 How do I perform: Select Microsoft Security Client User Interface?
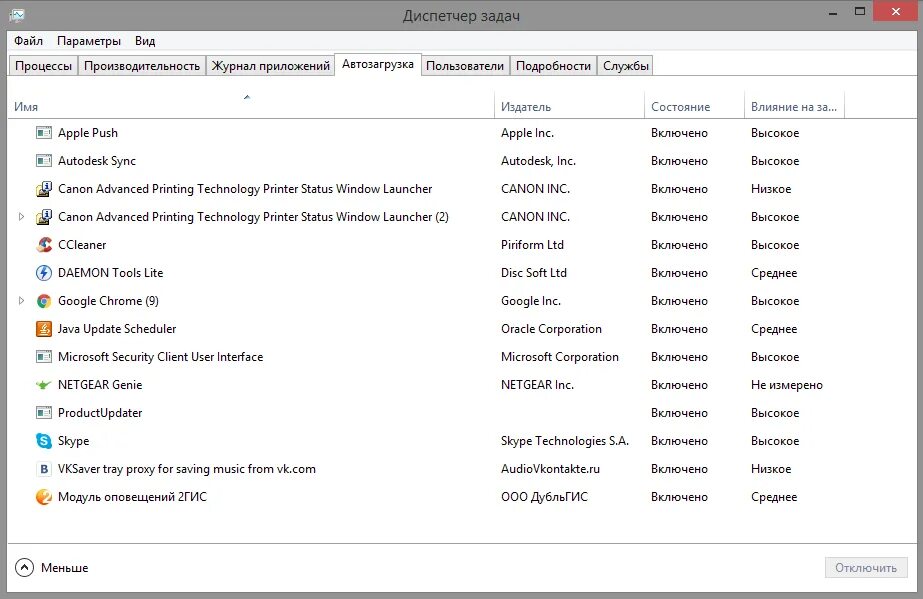[x=160, y=357]
